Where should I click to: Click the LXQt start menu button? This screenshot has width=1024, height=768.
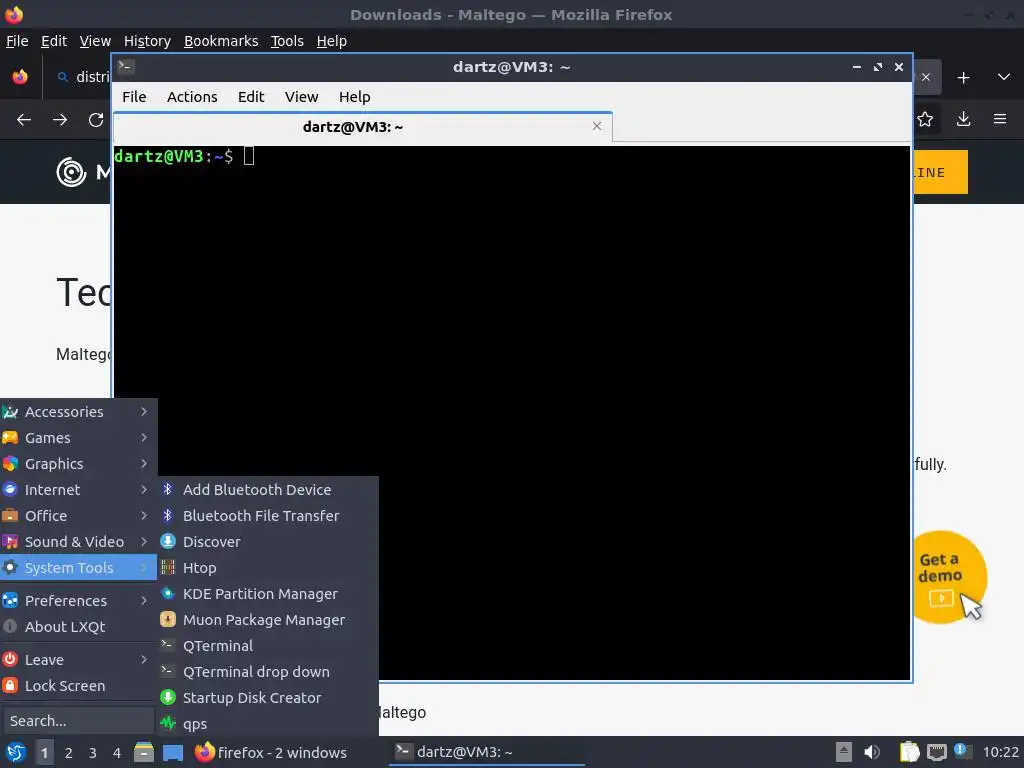click(15, 752)
